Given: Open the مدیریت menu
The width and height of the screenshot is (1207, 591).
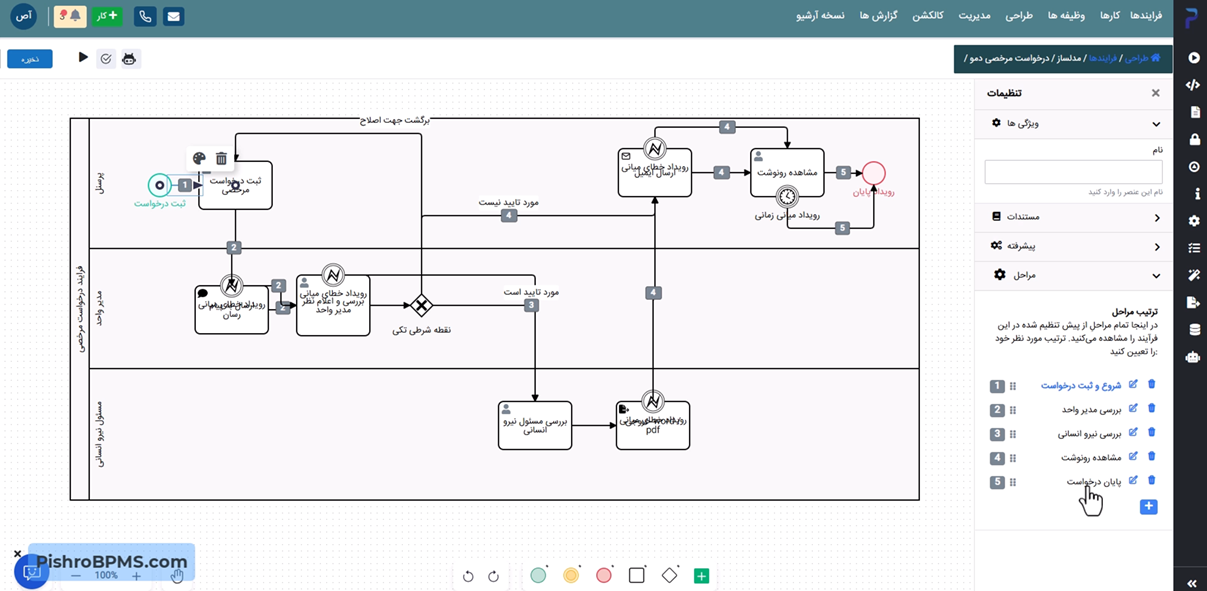Looking at the screenshot, I should coord(974,16).
